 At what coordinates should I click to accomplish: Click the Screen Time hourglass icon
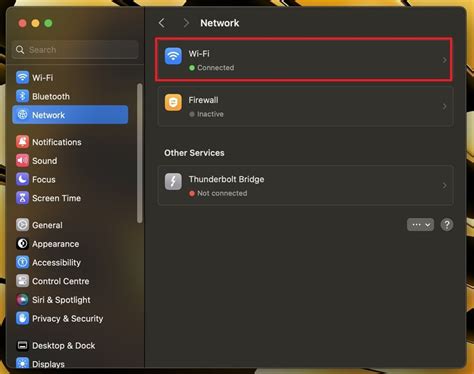point(22,198)
